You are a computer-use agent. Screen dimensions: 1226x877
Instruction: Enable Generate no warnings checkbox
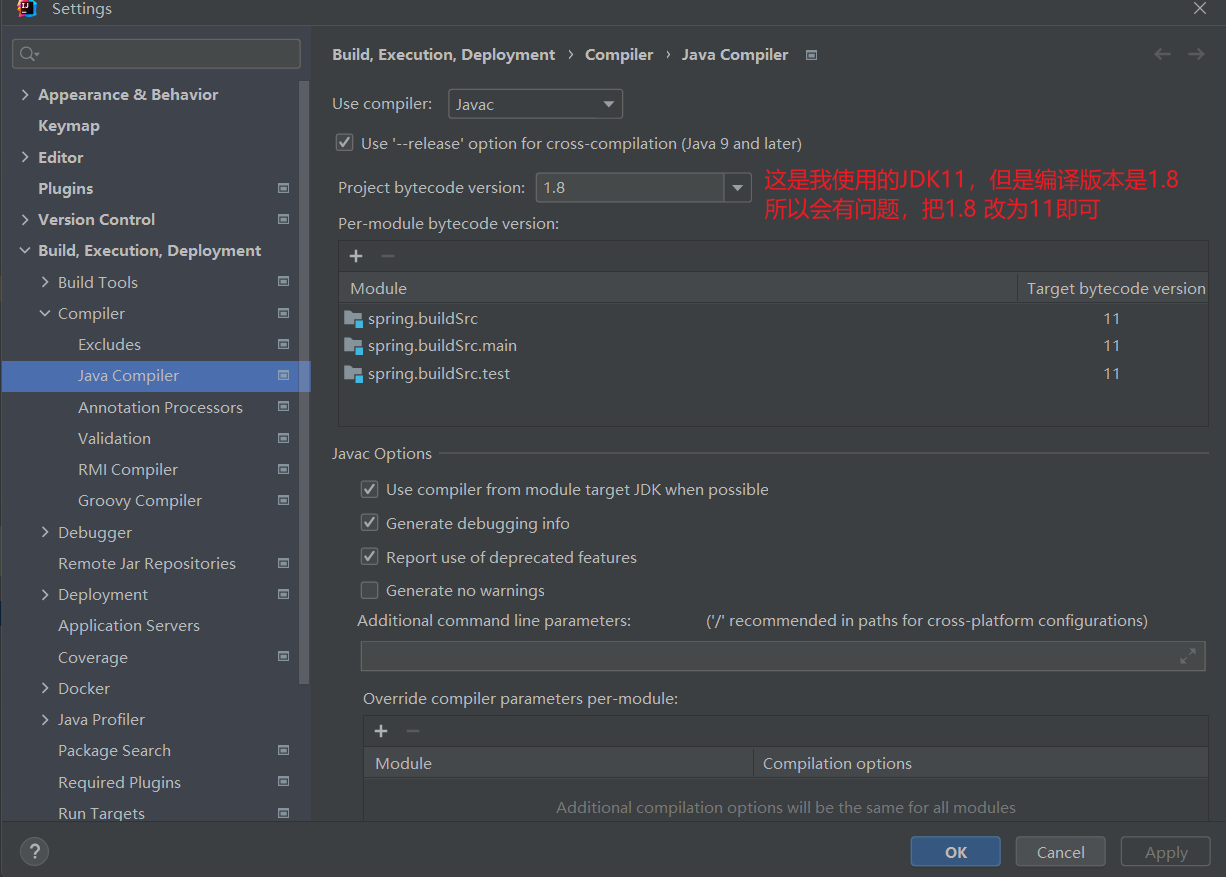[x=370, y=590]
